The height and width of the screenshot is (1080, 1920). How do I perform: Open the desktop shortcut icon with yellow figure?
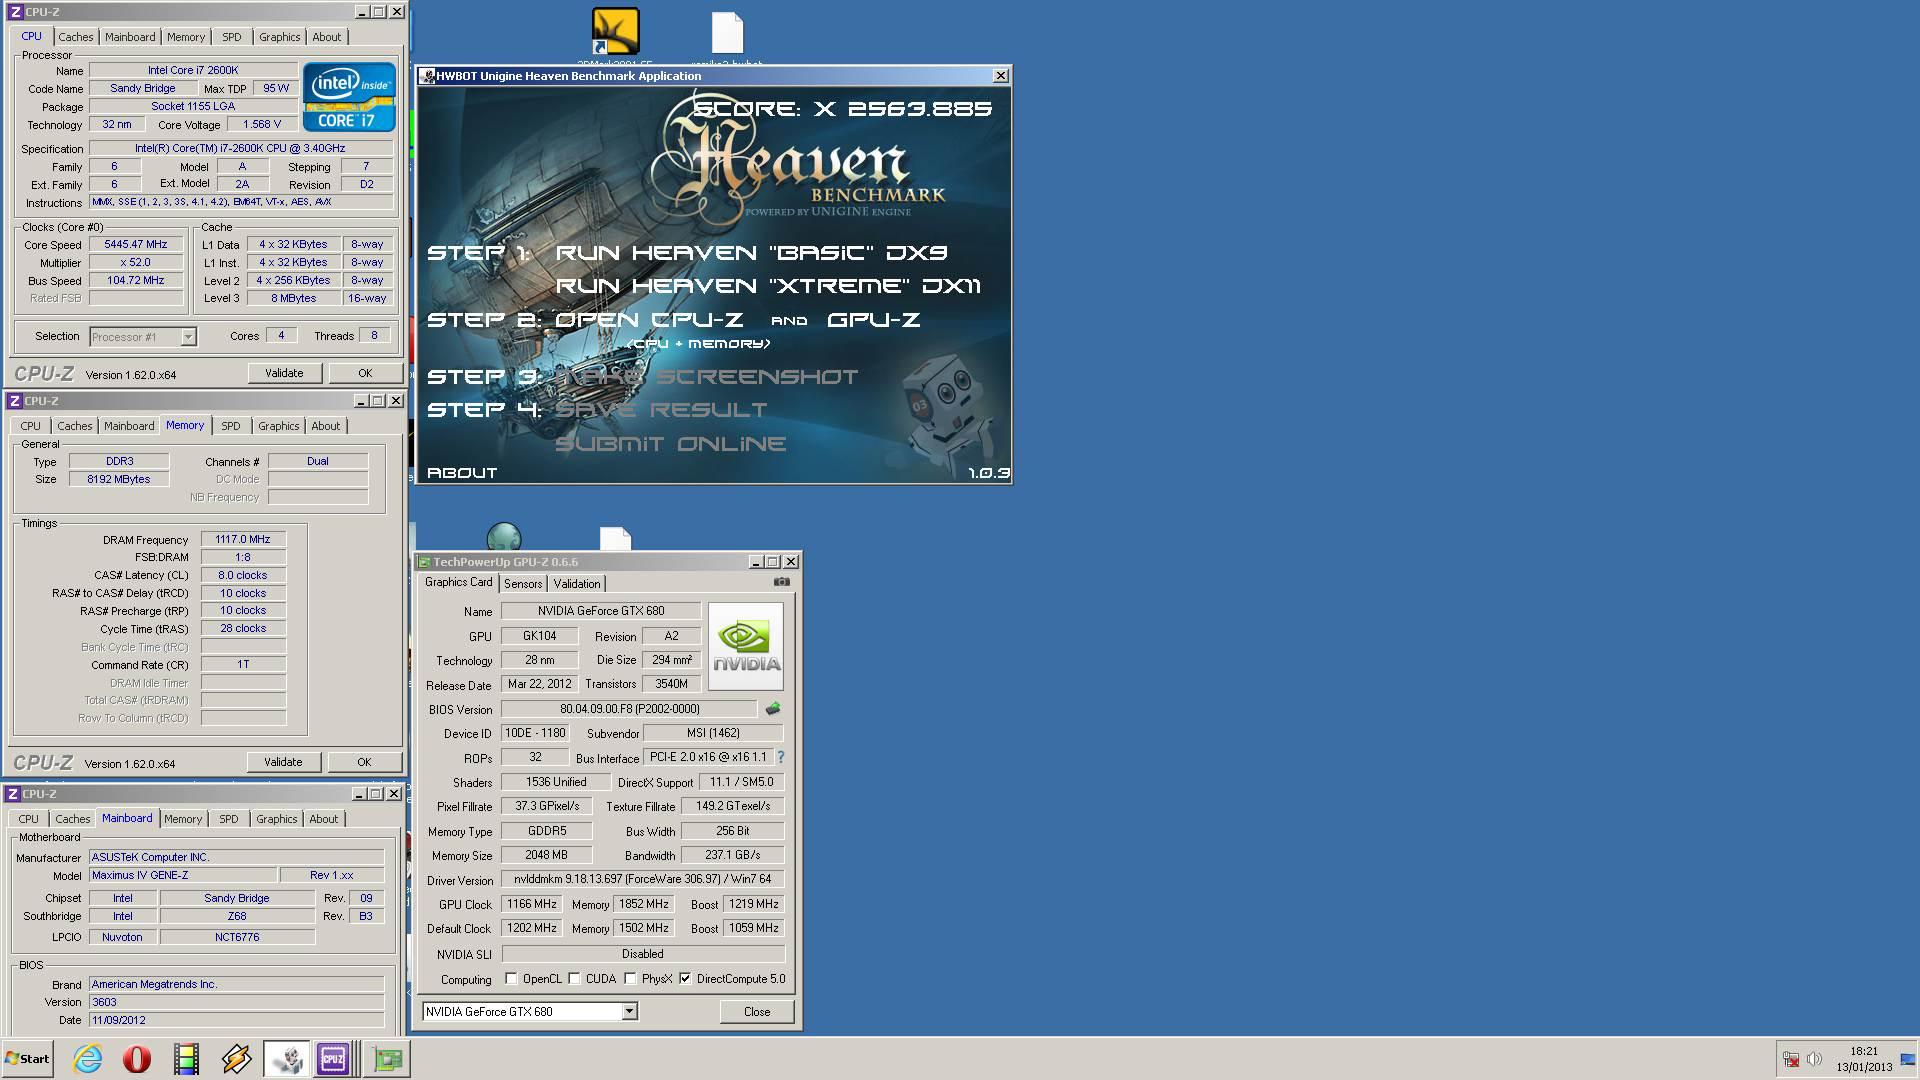pyautogui.click(x=615, y=32)
